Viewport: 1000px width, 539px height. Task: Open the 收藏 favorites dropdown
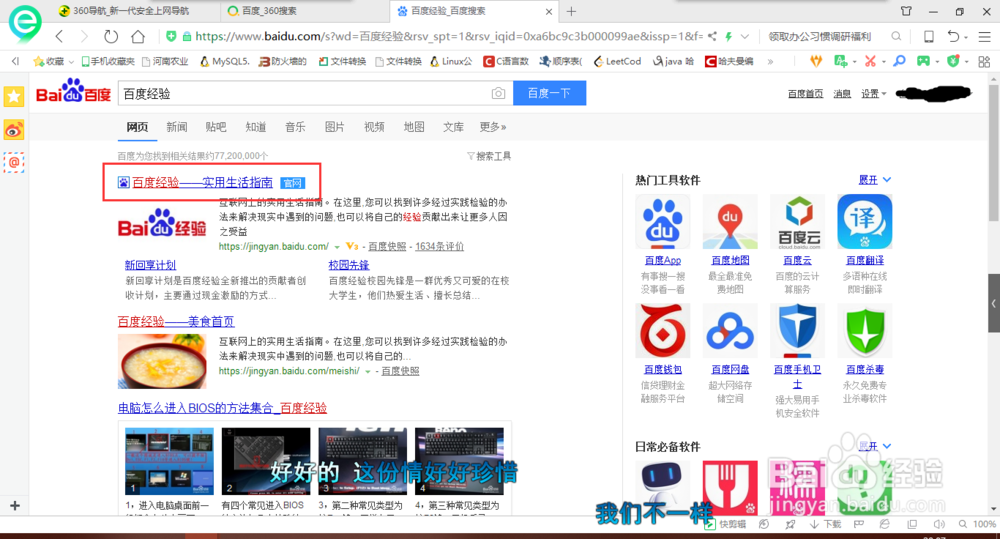coord(53,61)
